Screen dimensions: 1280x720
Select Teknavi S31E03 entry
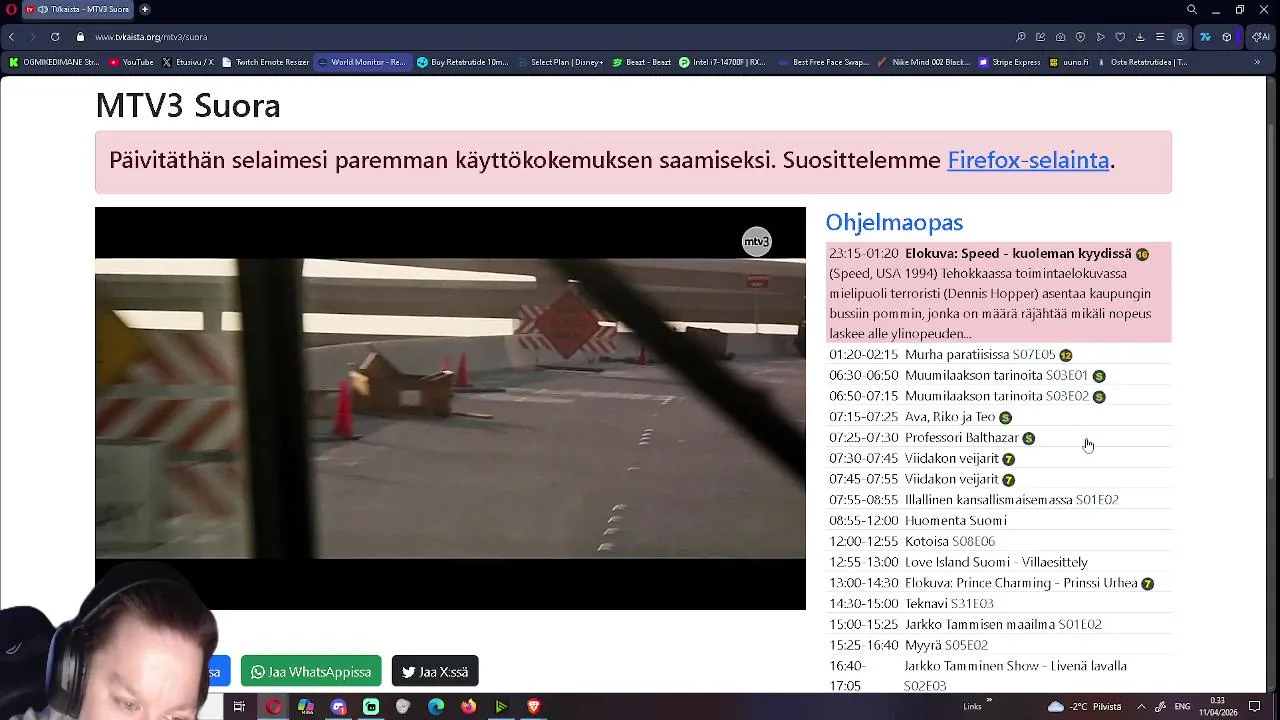[998, 604]
